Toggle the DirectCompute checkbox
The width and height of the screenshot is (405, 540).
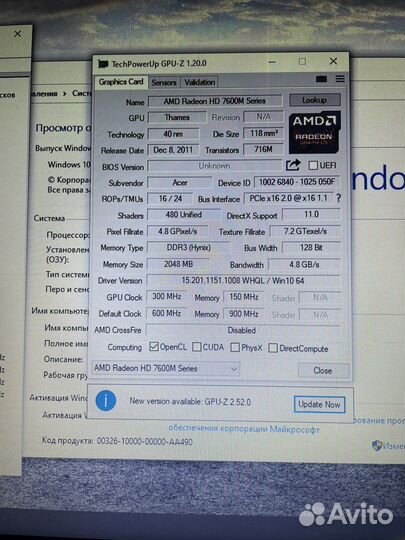273,348
